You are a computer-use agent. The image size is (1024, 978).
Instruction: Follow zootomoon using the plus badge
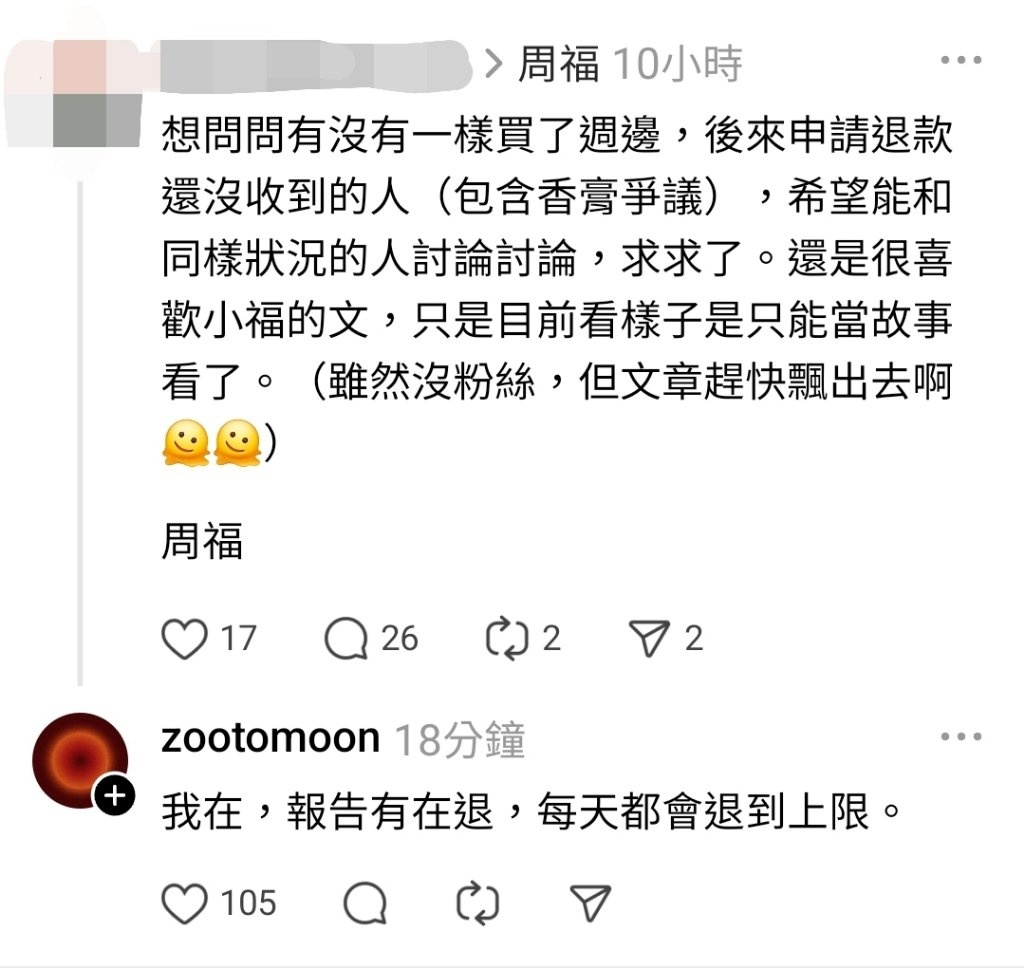coord(115,796)
